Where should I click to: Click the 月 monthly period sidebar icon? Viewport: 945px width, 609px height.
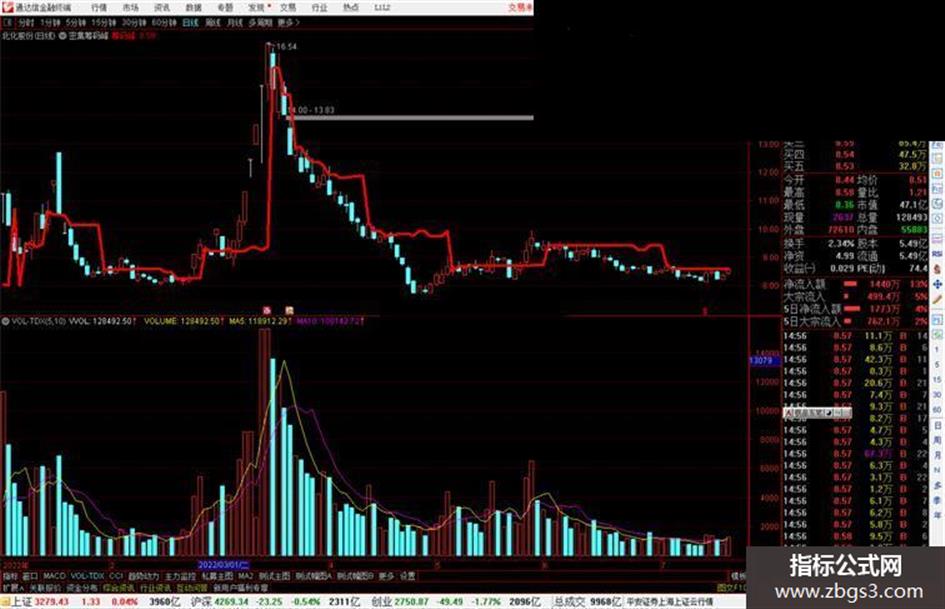(x=937, y=455)
